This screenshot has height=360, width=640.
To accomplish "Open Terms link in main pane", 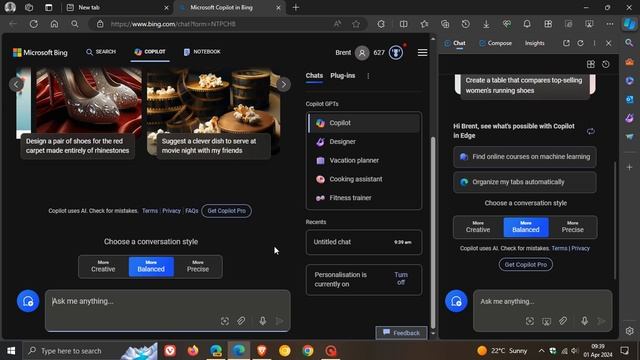I will tap(150, 211).
